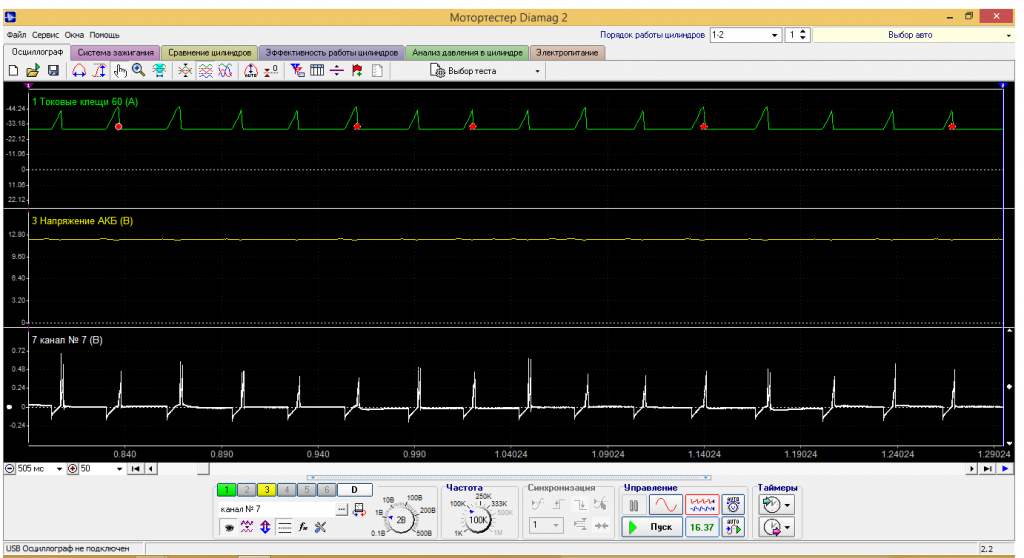Image resolution: width=1024 pixels, height=558 pixels.
Task: Jump to the start of the recording
Action: 135,468
